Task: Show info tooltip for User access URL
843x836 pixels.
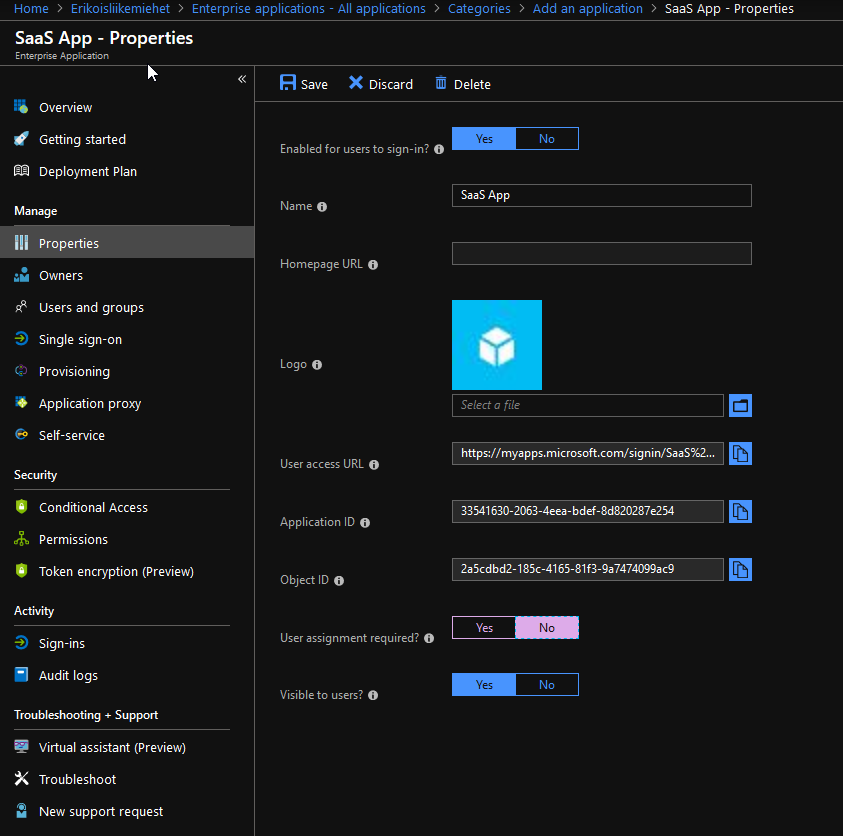Action: (x=374, y=465)
